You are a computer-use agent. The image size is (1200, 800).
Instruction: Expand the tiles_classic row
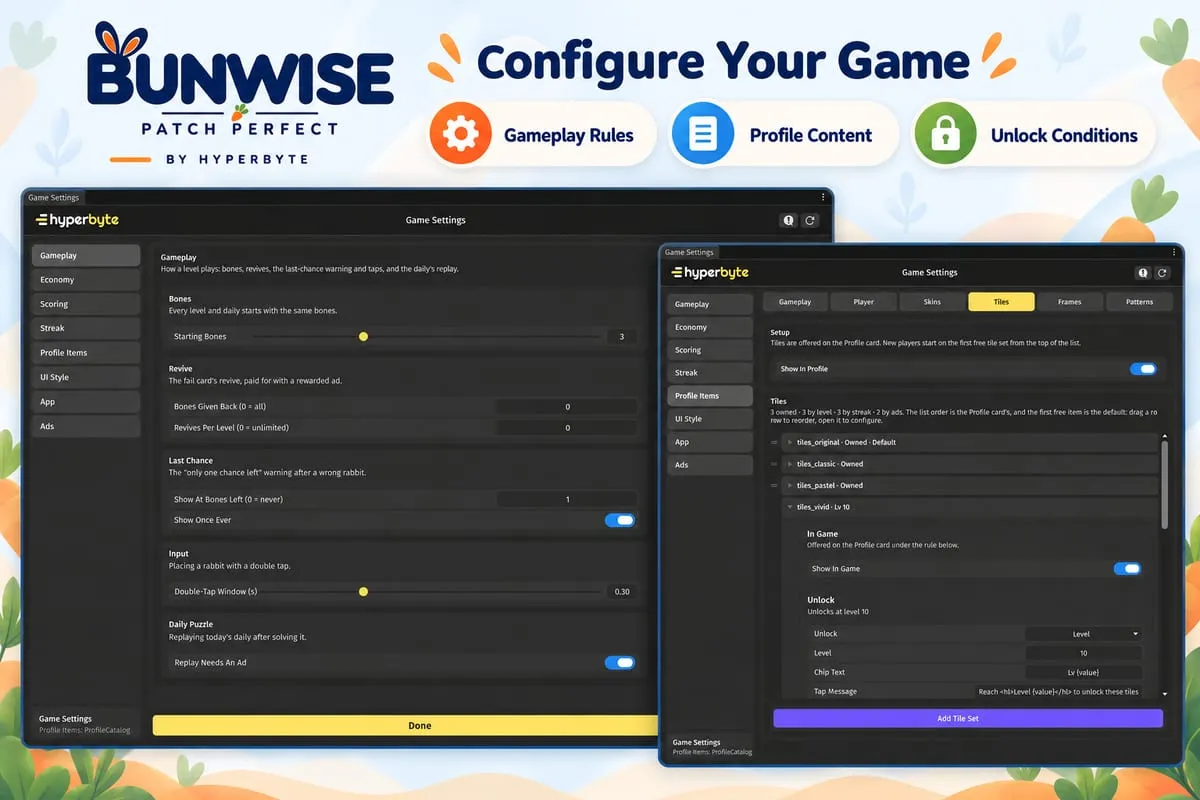tap(790, 464)
